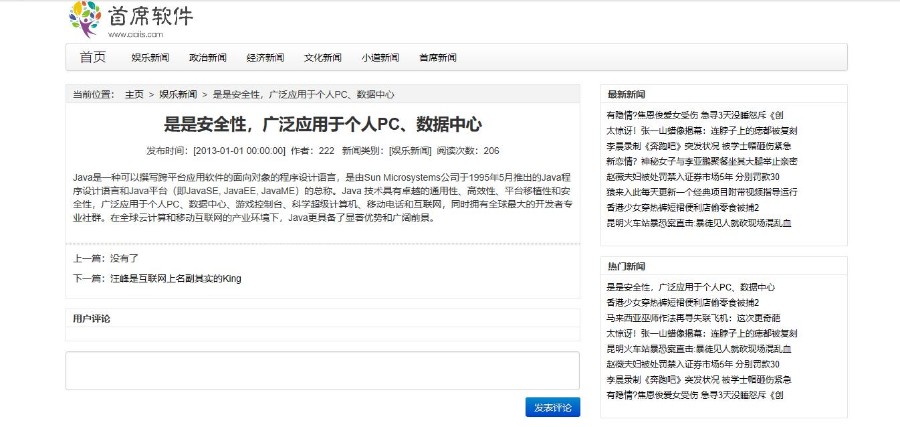Open 李晨录制《奔跑吧》 in 最新新闻 list
The height and width of the screenshot is (427, 900).
pos(699,146)
